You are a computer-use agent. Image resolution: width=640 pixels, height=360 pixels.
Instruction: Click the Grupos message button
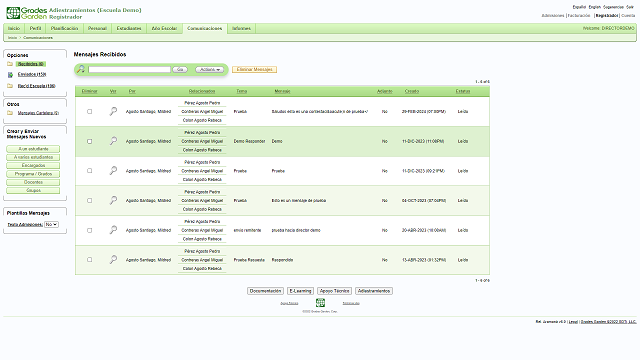click(x=33, y=191)
